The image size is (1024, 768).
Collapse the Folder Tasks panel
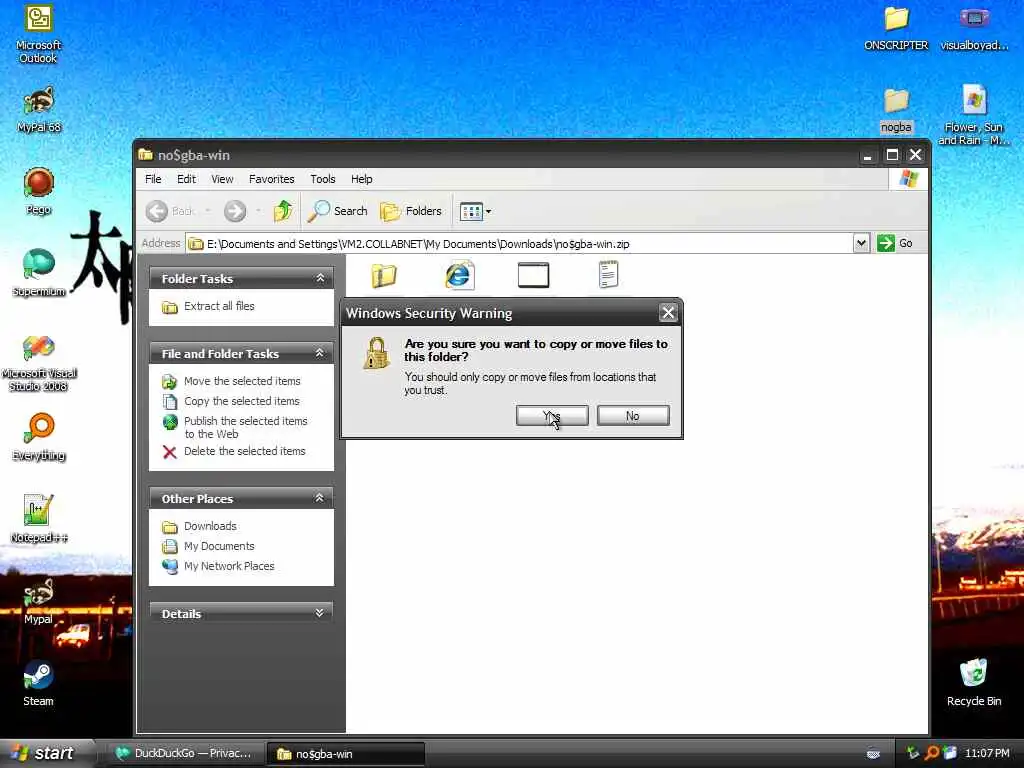[320, 278]
